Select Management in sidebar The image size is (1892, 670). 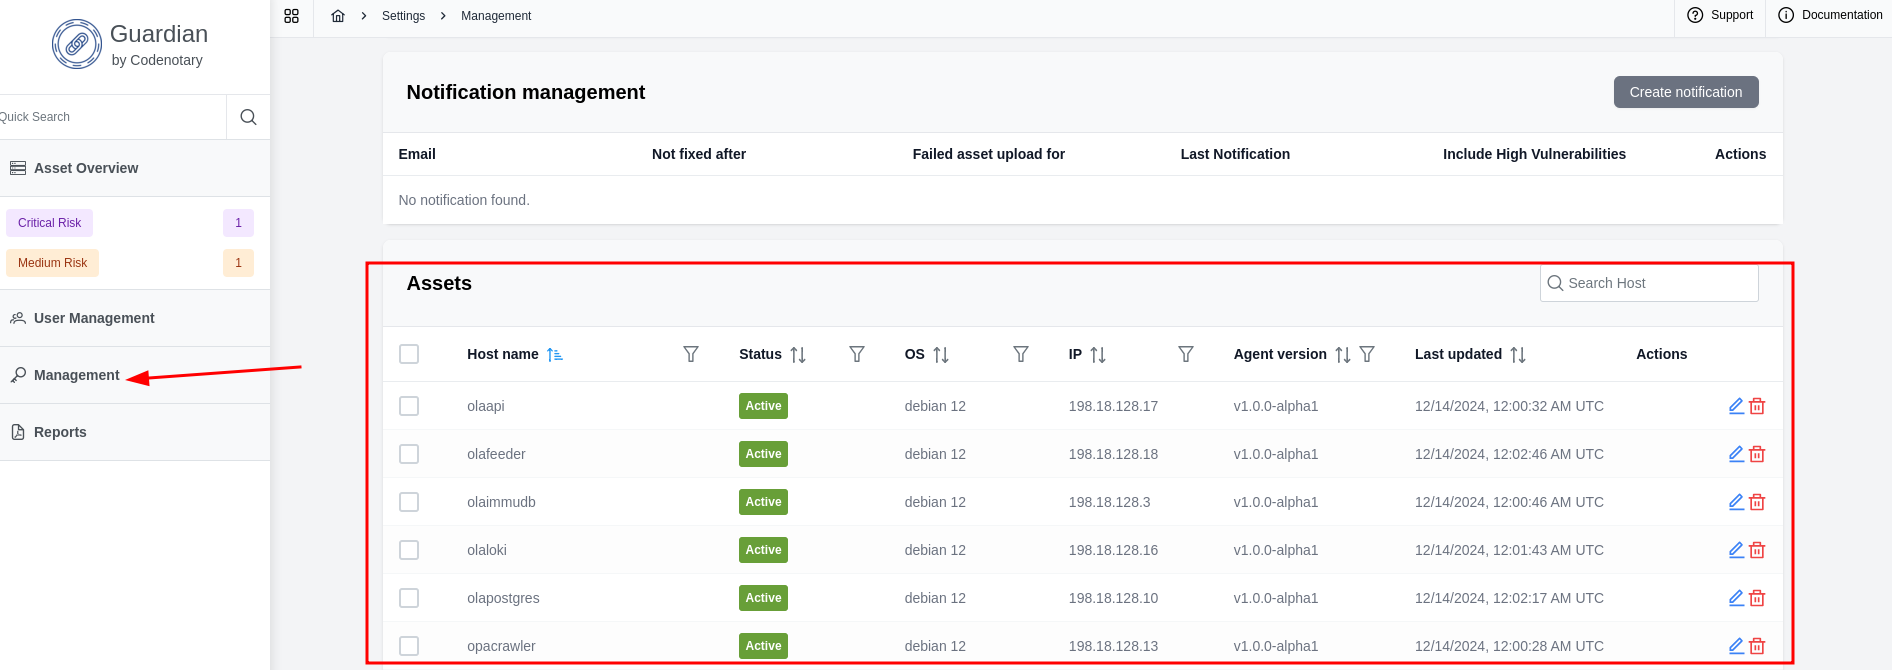(135, 375)
